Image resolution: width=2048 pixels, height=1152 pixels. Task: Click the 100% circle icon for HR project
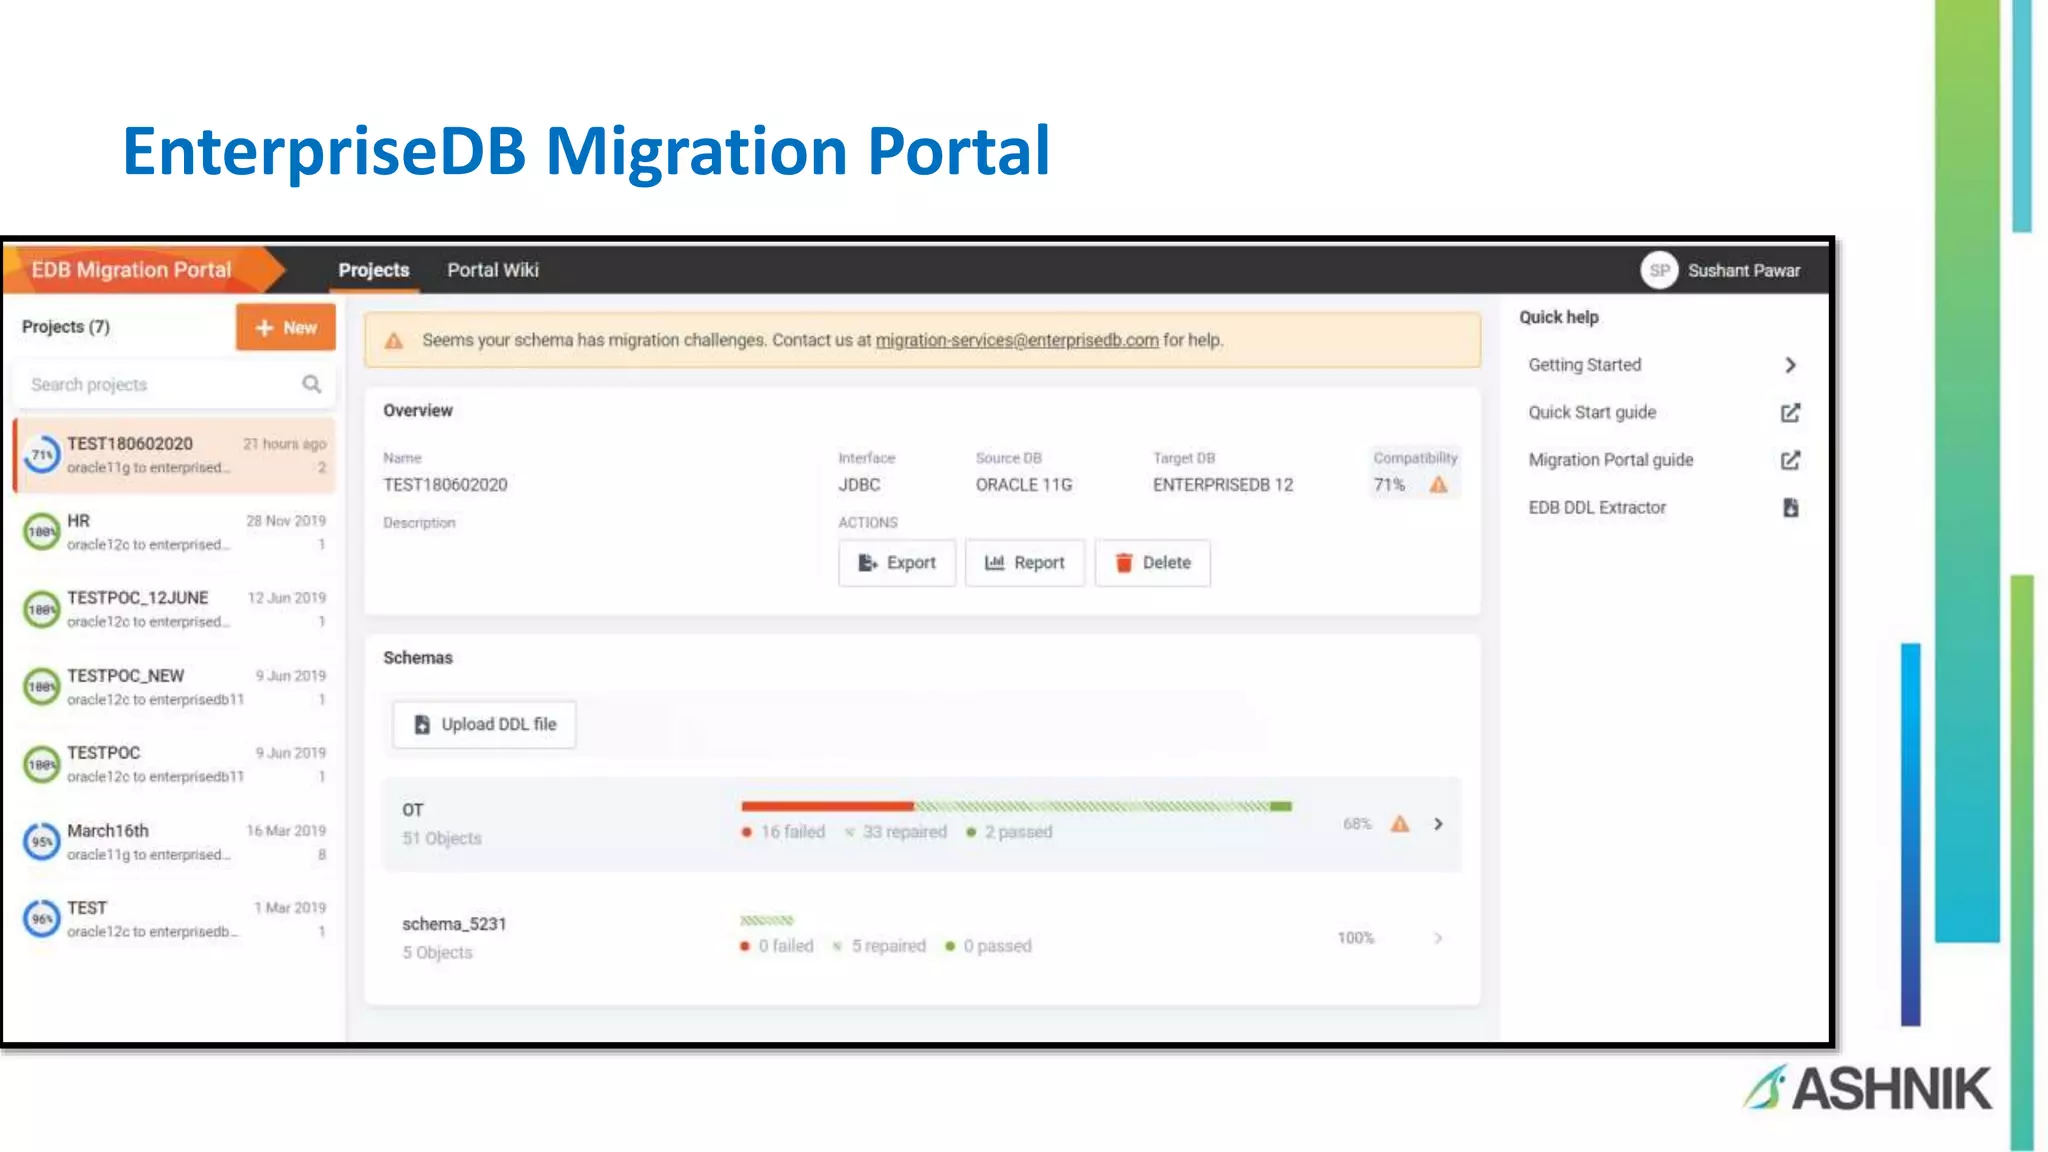point(42,532)
